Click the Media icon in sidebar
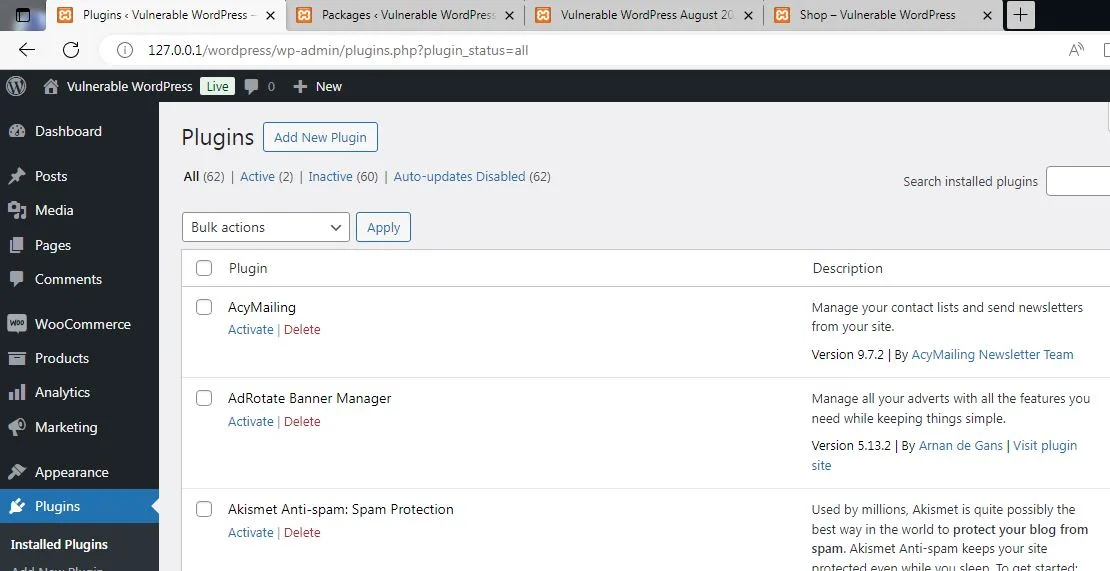Viewport: 1110px width, 571px height. coord(17,210)
